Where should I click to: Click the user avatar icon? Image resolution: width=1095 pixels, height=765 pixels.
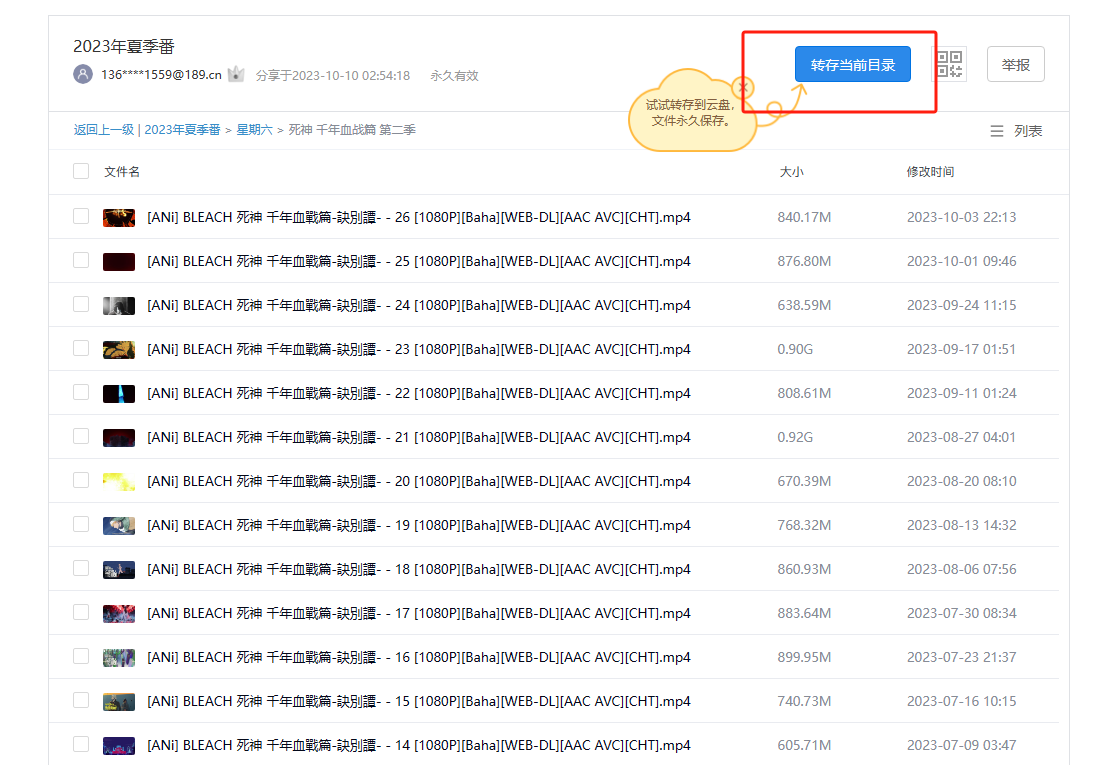(83, 75)
